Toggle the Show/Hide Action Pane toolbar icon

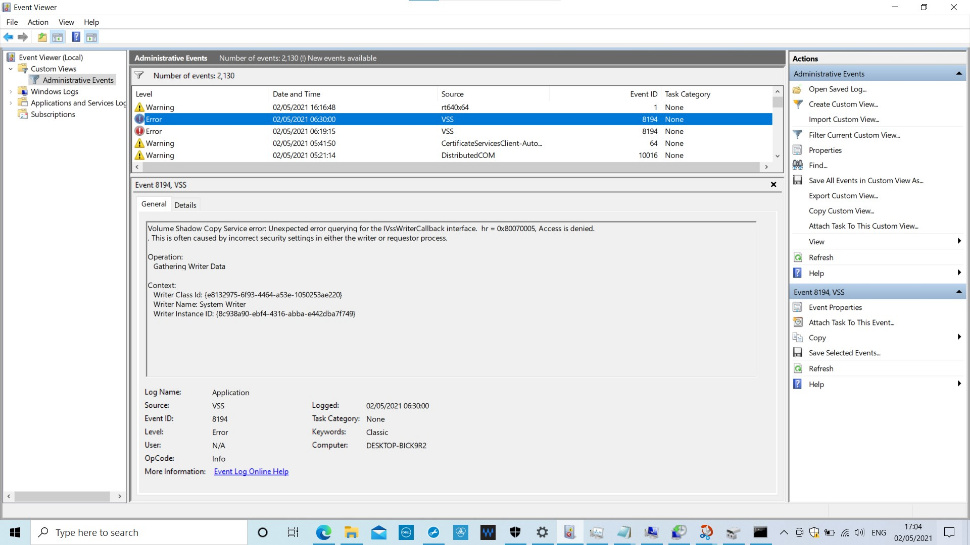click(92, 37)
